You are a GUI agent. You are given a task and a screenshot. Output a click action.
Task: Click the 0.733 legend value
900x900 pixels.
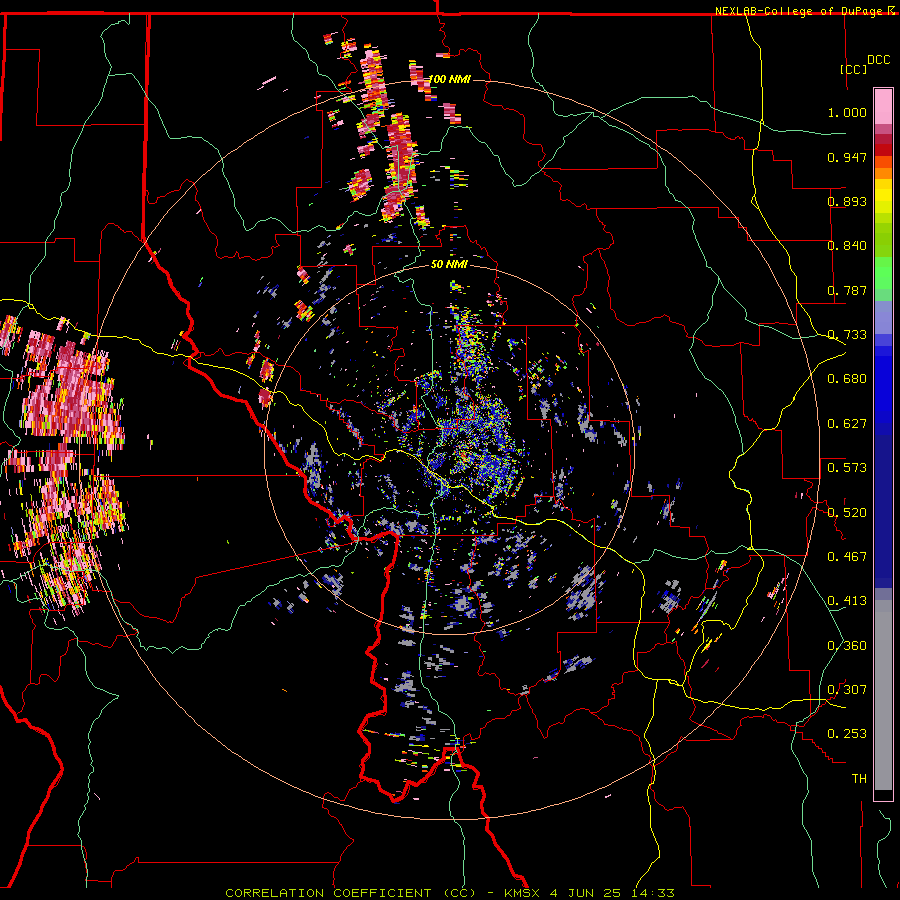(847, 335)
